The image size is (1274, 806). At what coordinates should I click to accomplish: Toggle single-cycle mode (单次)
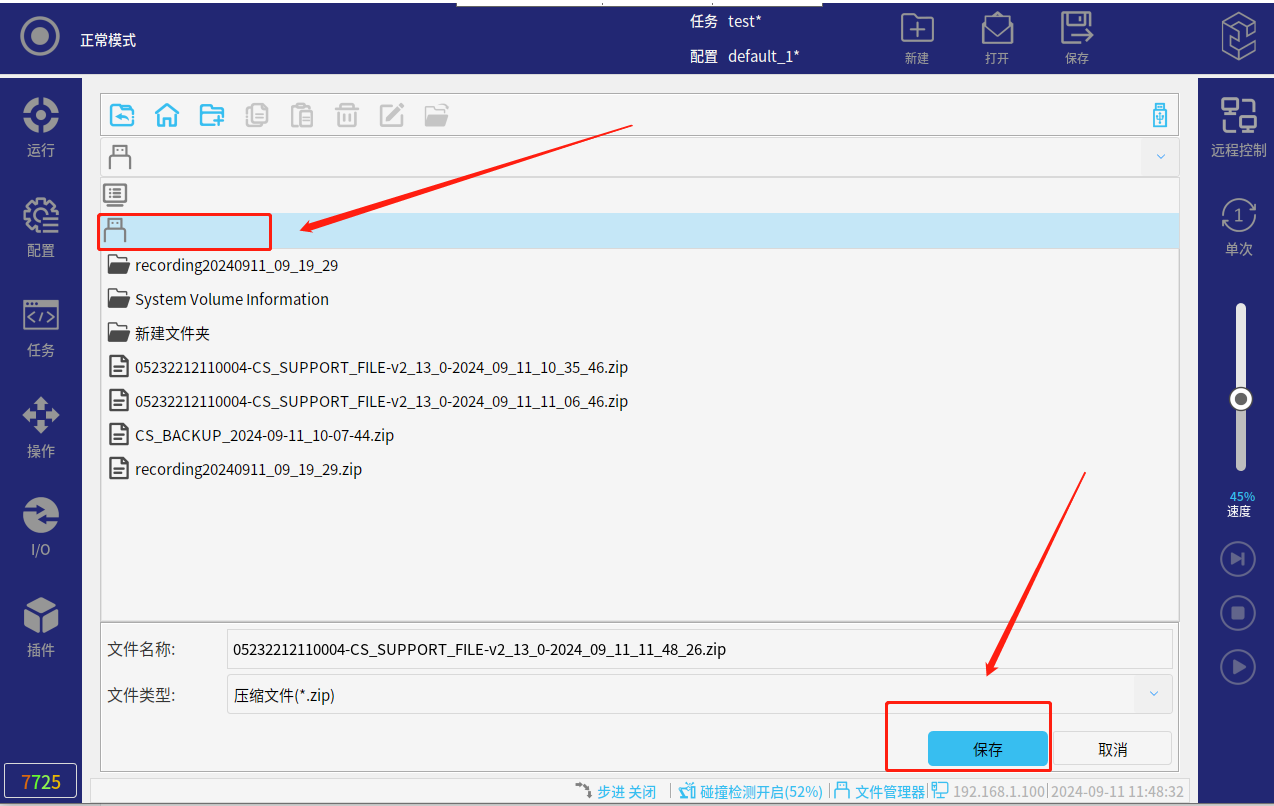tap(1238, 226)
